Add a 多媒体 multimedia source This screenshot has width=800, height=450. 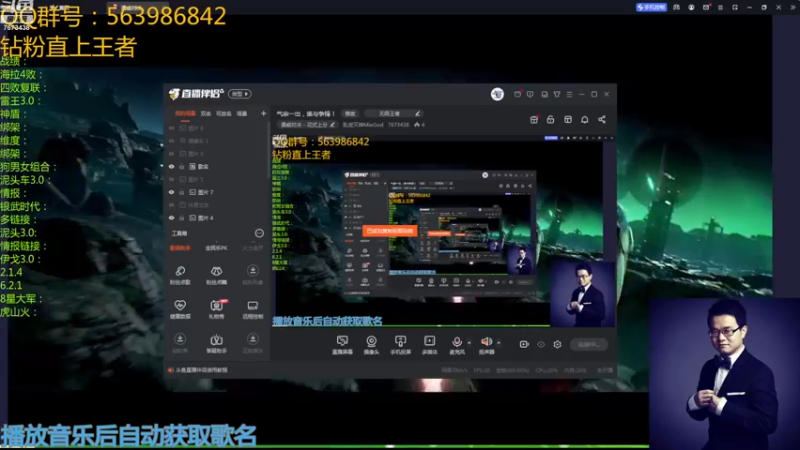click(x=430, y=345)
